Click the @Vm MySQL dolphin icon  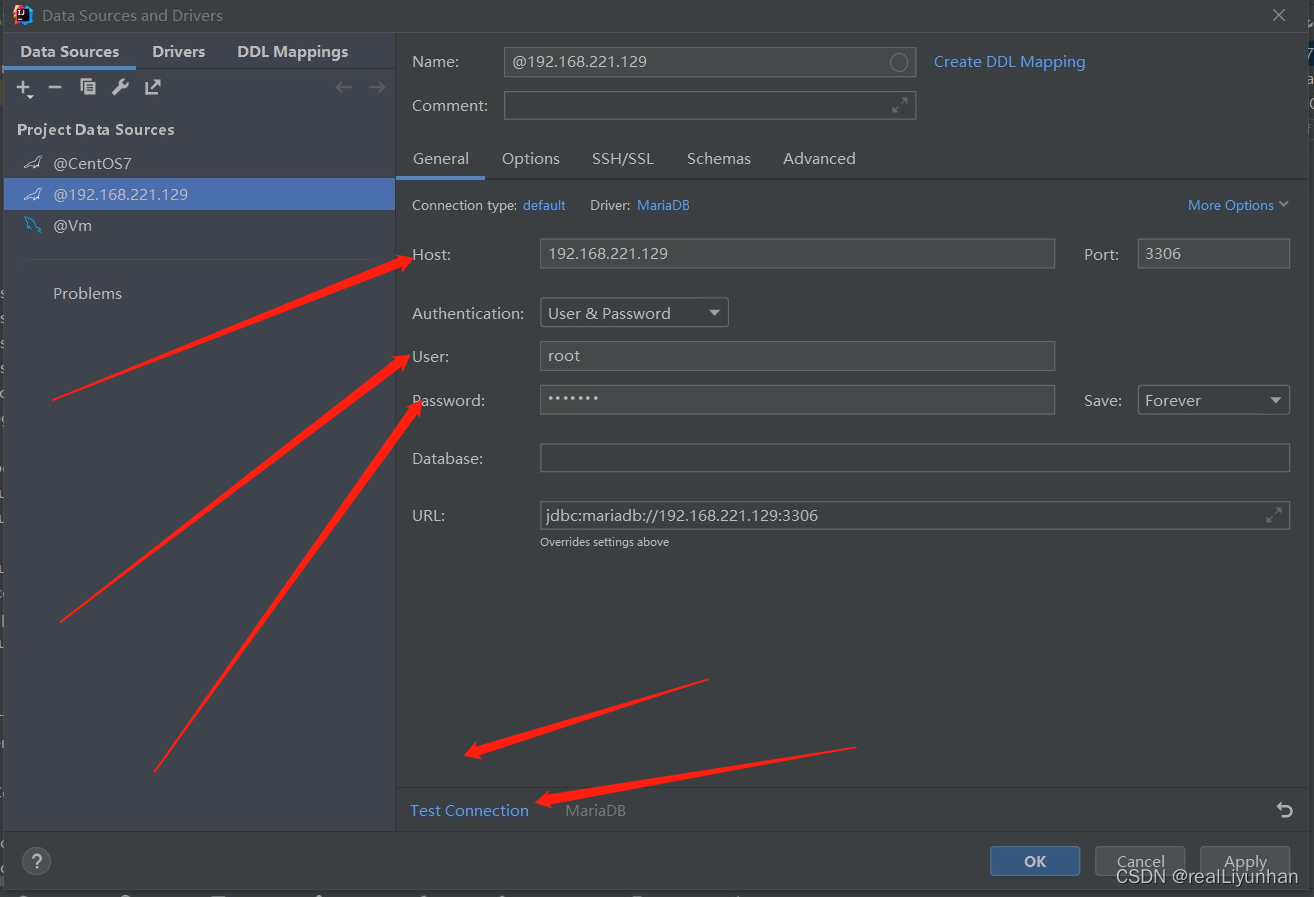(x=33, y=225)
